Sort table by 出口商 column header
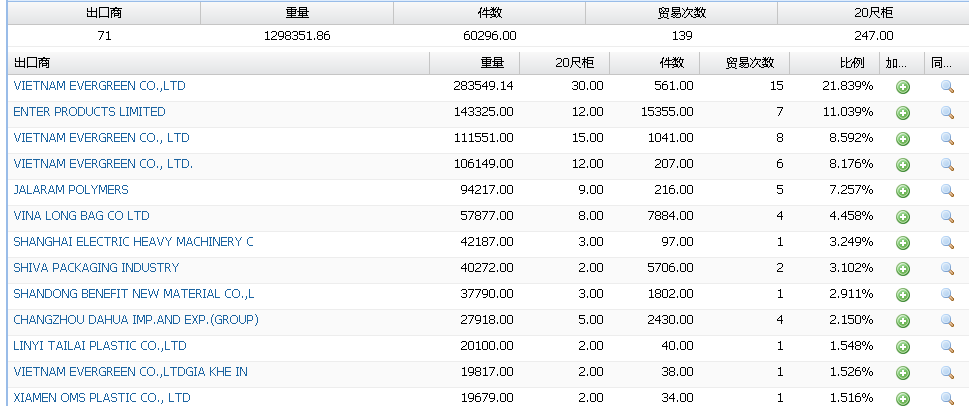The image size is (969, 406). 219,62
